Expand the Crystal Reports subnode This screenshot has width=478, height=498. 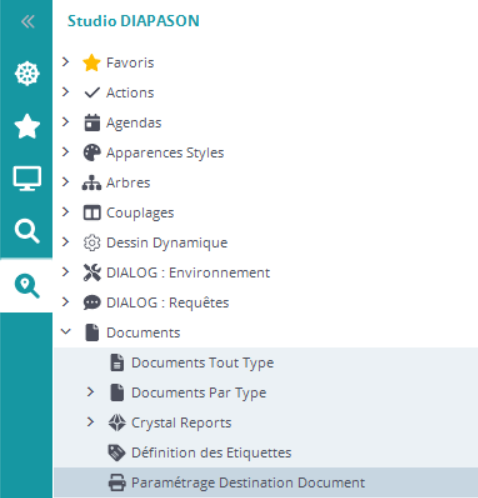click(90, 422)
